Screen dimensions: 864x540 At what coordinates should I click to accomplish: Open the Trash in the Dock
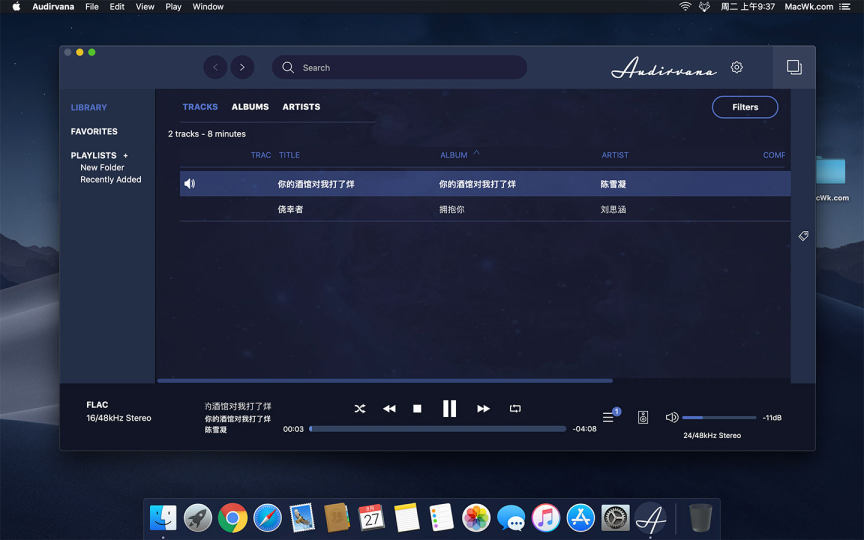coord(700,518)
